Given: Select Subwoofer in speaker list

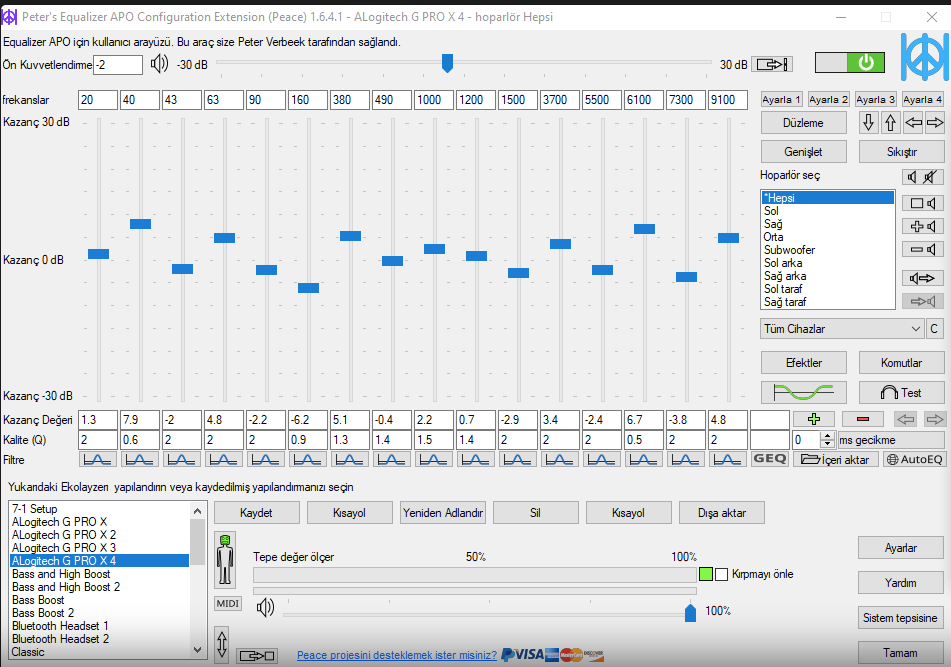Looking at the screenshot, I should coord(828,250).
